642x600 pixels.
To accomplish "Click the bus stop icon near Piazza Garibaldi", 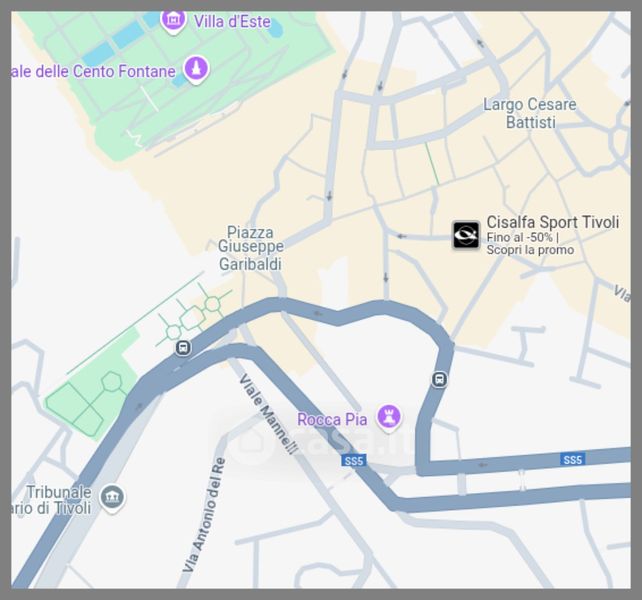I will 183,348.
